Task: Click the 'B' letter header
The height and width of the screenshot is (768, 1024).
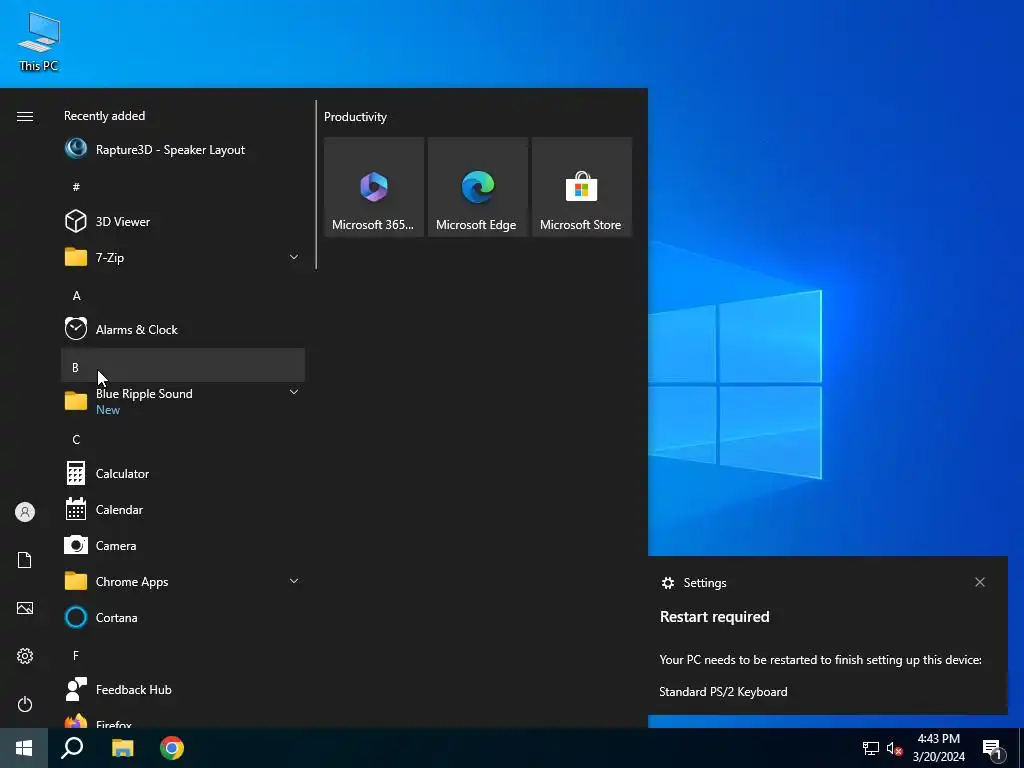Action: tap(183, 365)
